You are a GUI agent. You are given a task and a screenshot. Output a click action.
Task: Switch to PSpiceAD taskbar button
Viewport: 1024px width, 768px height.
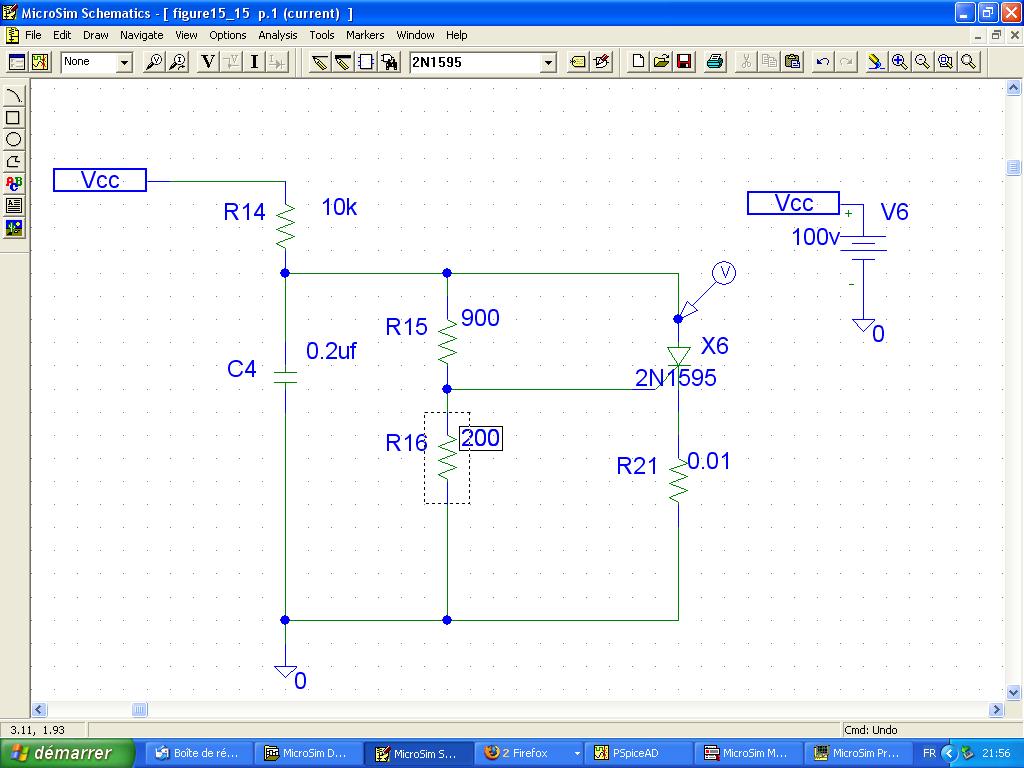[638, 753]
